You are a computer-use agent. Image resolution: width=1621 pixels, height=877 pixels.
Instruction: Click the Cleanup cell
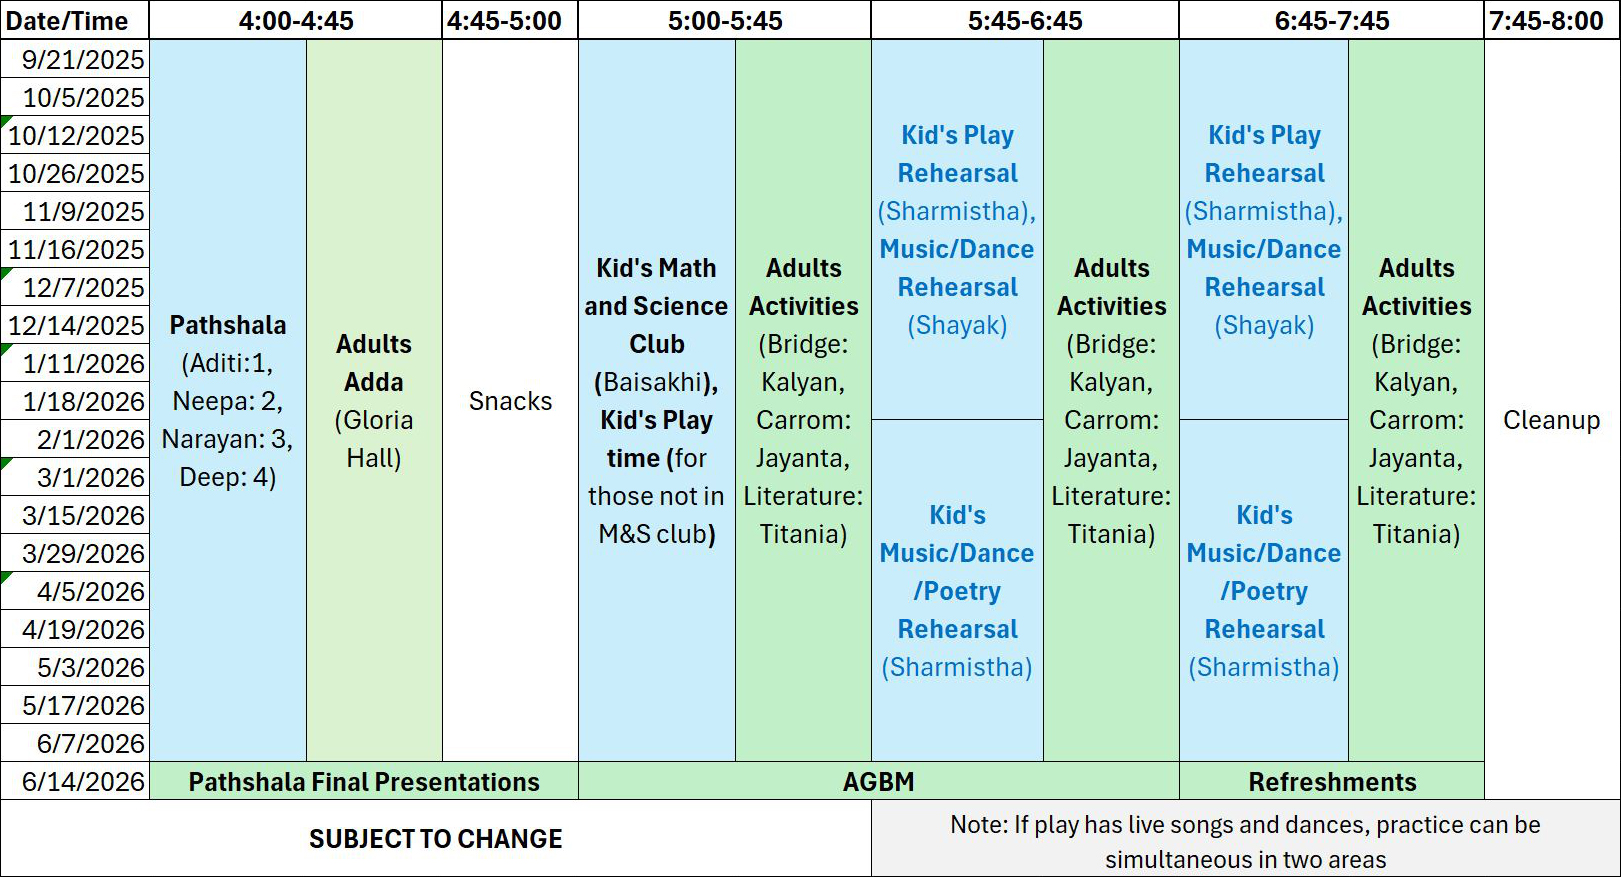[x=1551, y=420]
